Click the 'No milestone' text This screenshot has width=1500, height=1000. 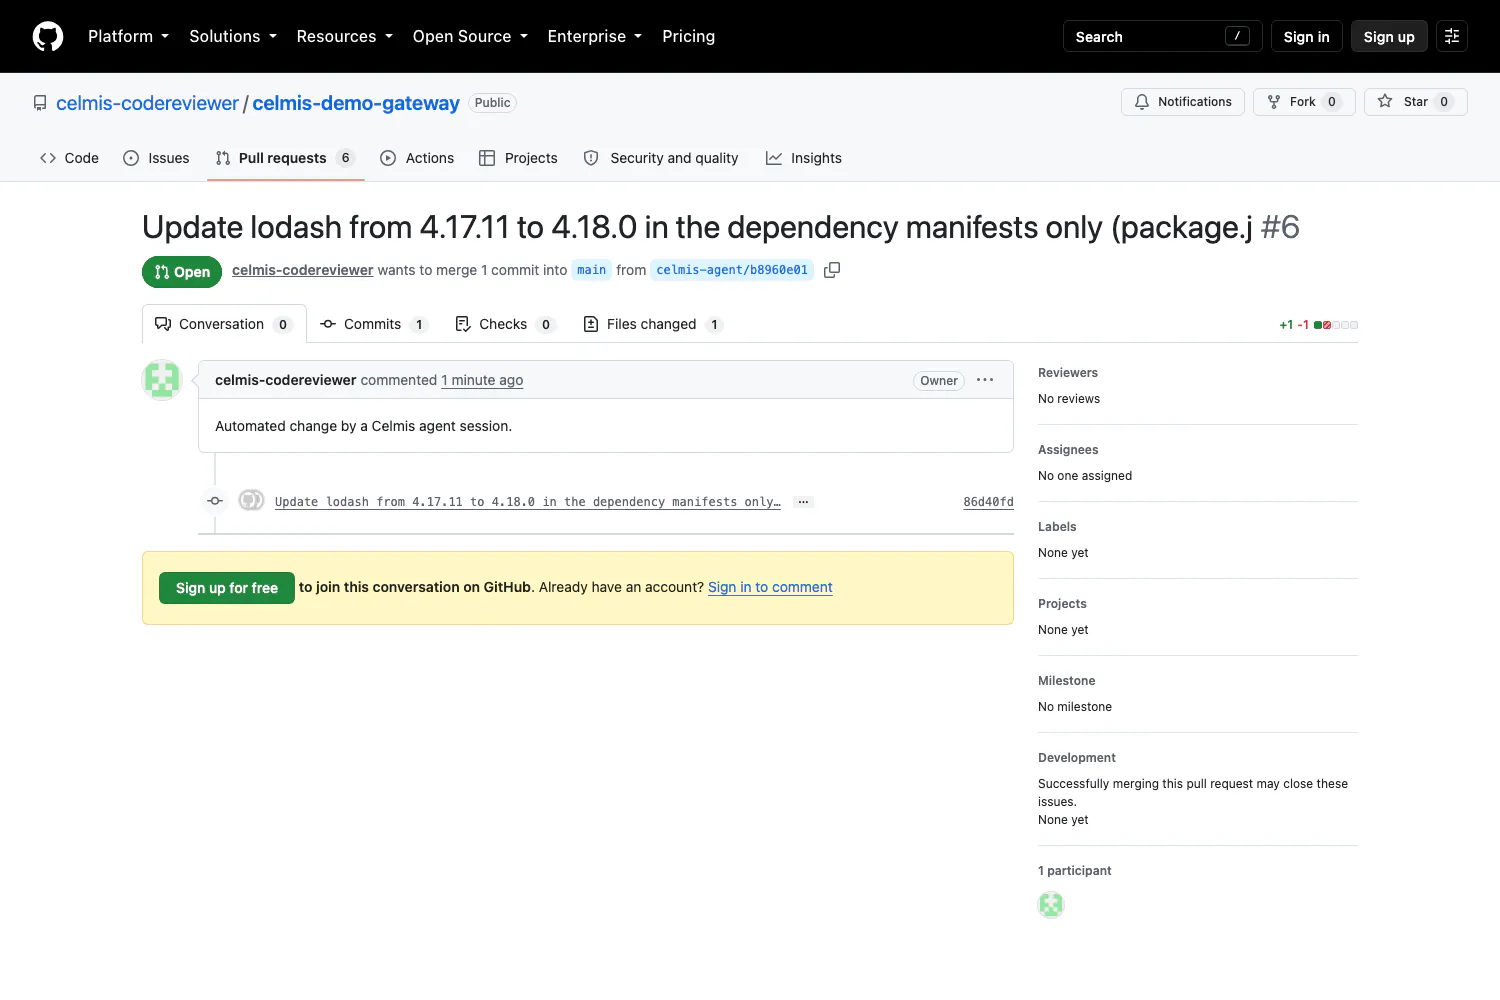click(x=1075, y=707)
